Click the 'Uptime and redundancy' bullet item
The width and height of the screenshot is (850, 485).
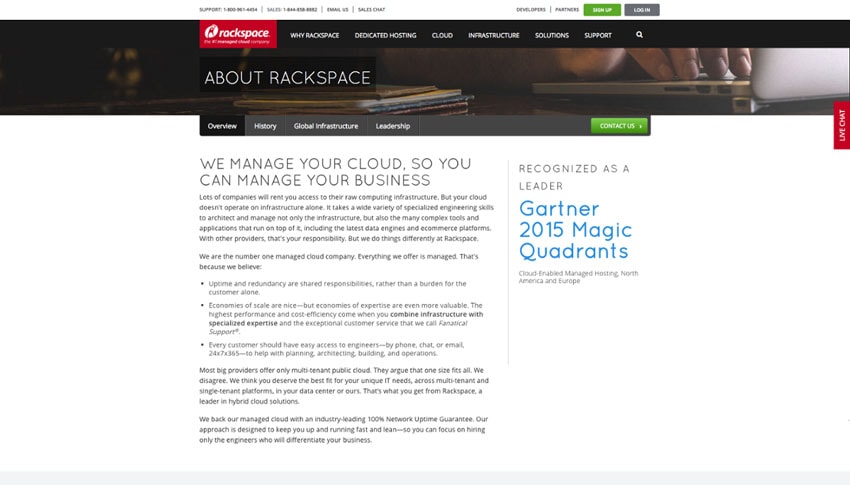(x=337, y=288)
